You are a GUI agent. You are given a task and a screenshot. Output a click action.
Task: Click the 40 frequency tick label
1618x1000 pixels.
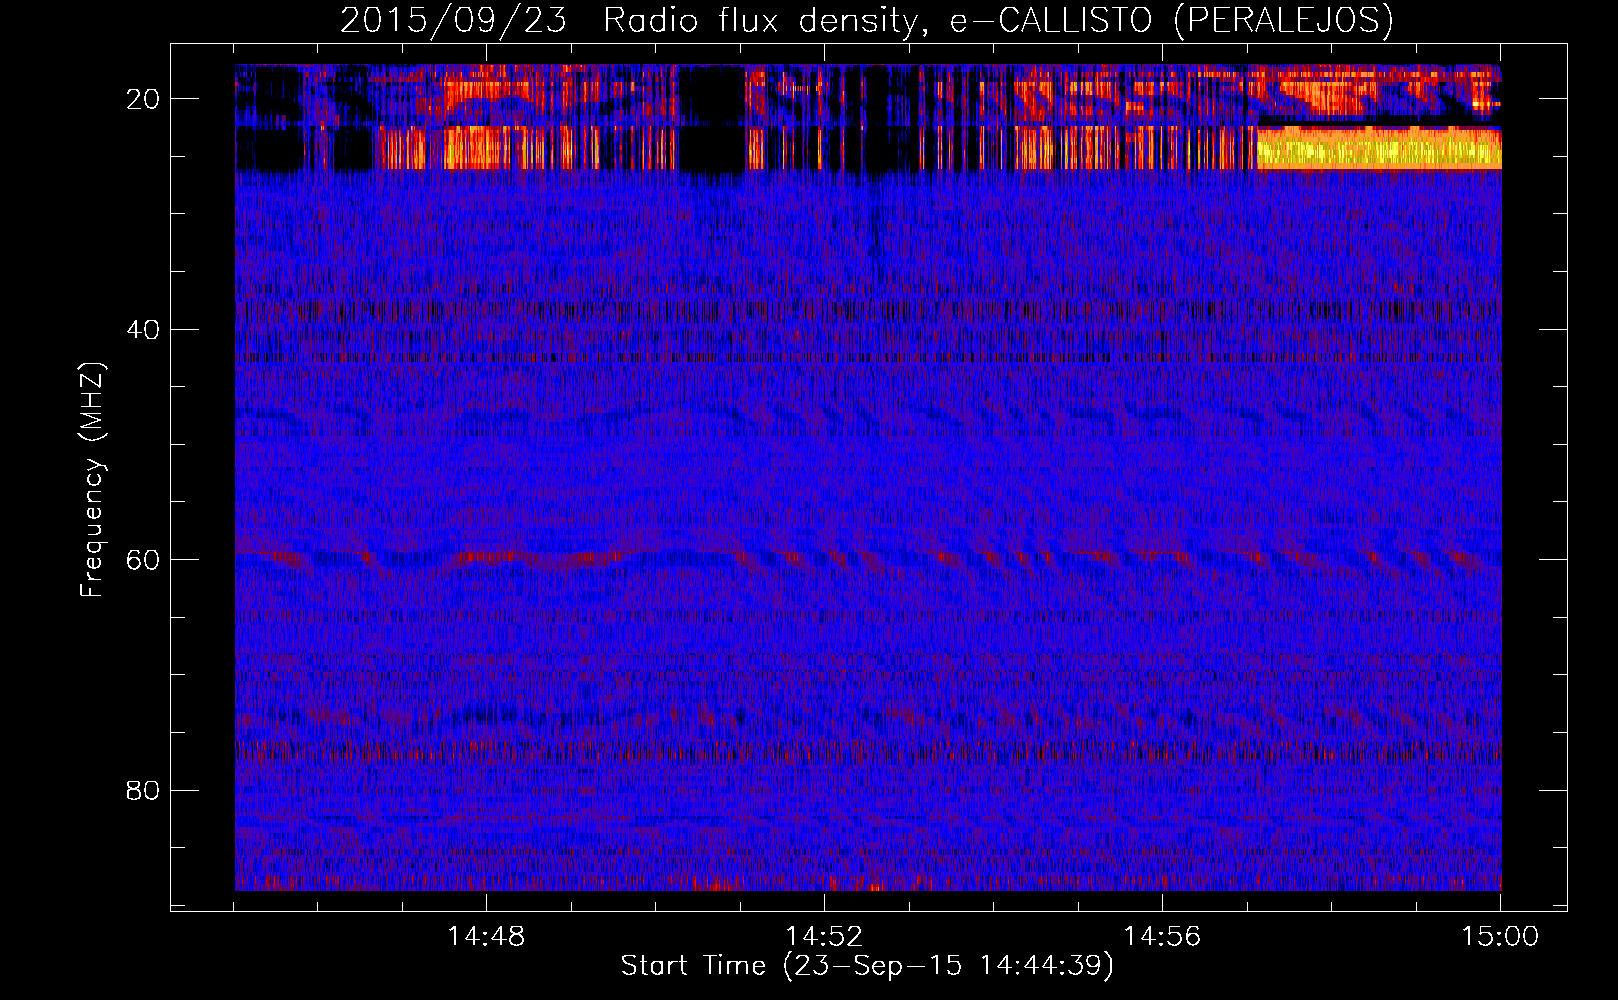144,329
